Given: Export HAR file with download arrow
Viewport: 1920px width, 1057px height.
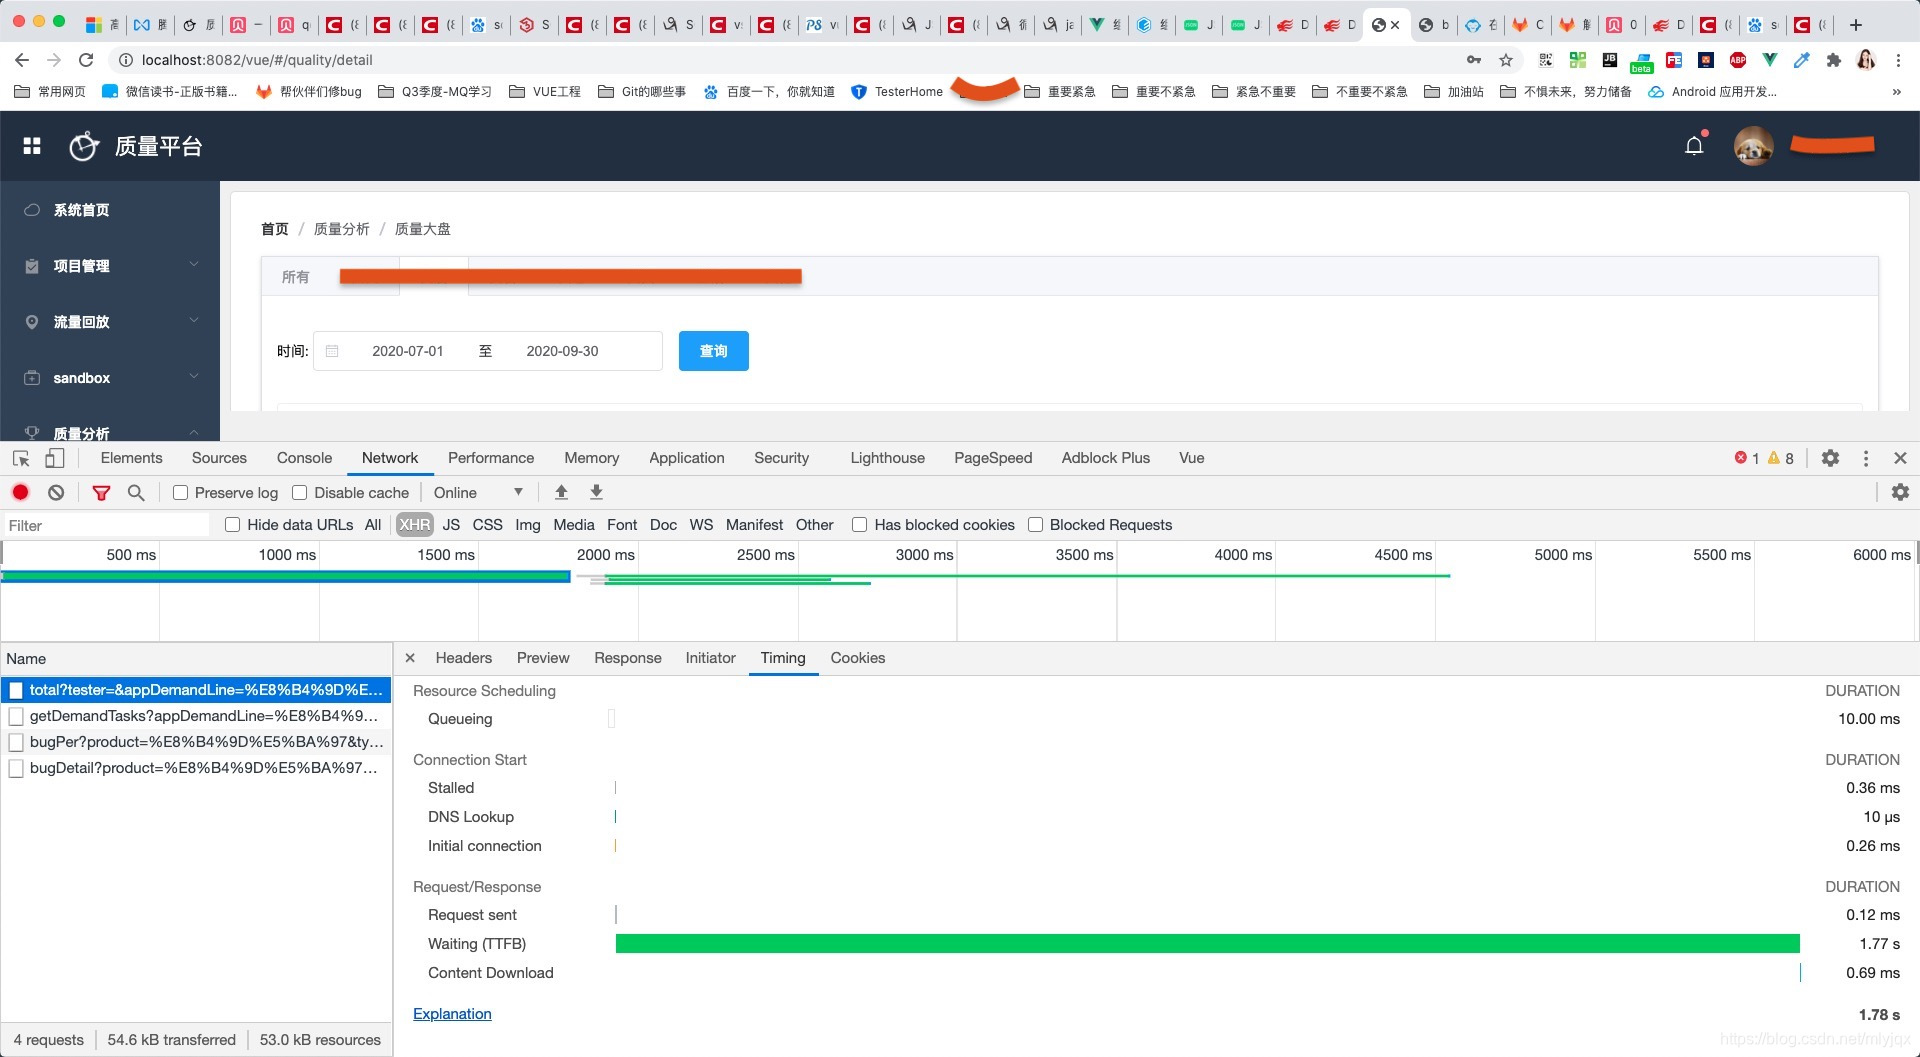Looking at the screenshot, I should (596, 492).
